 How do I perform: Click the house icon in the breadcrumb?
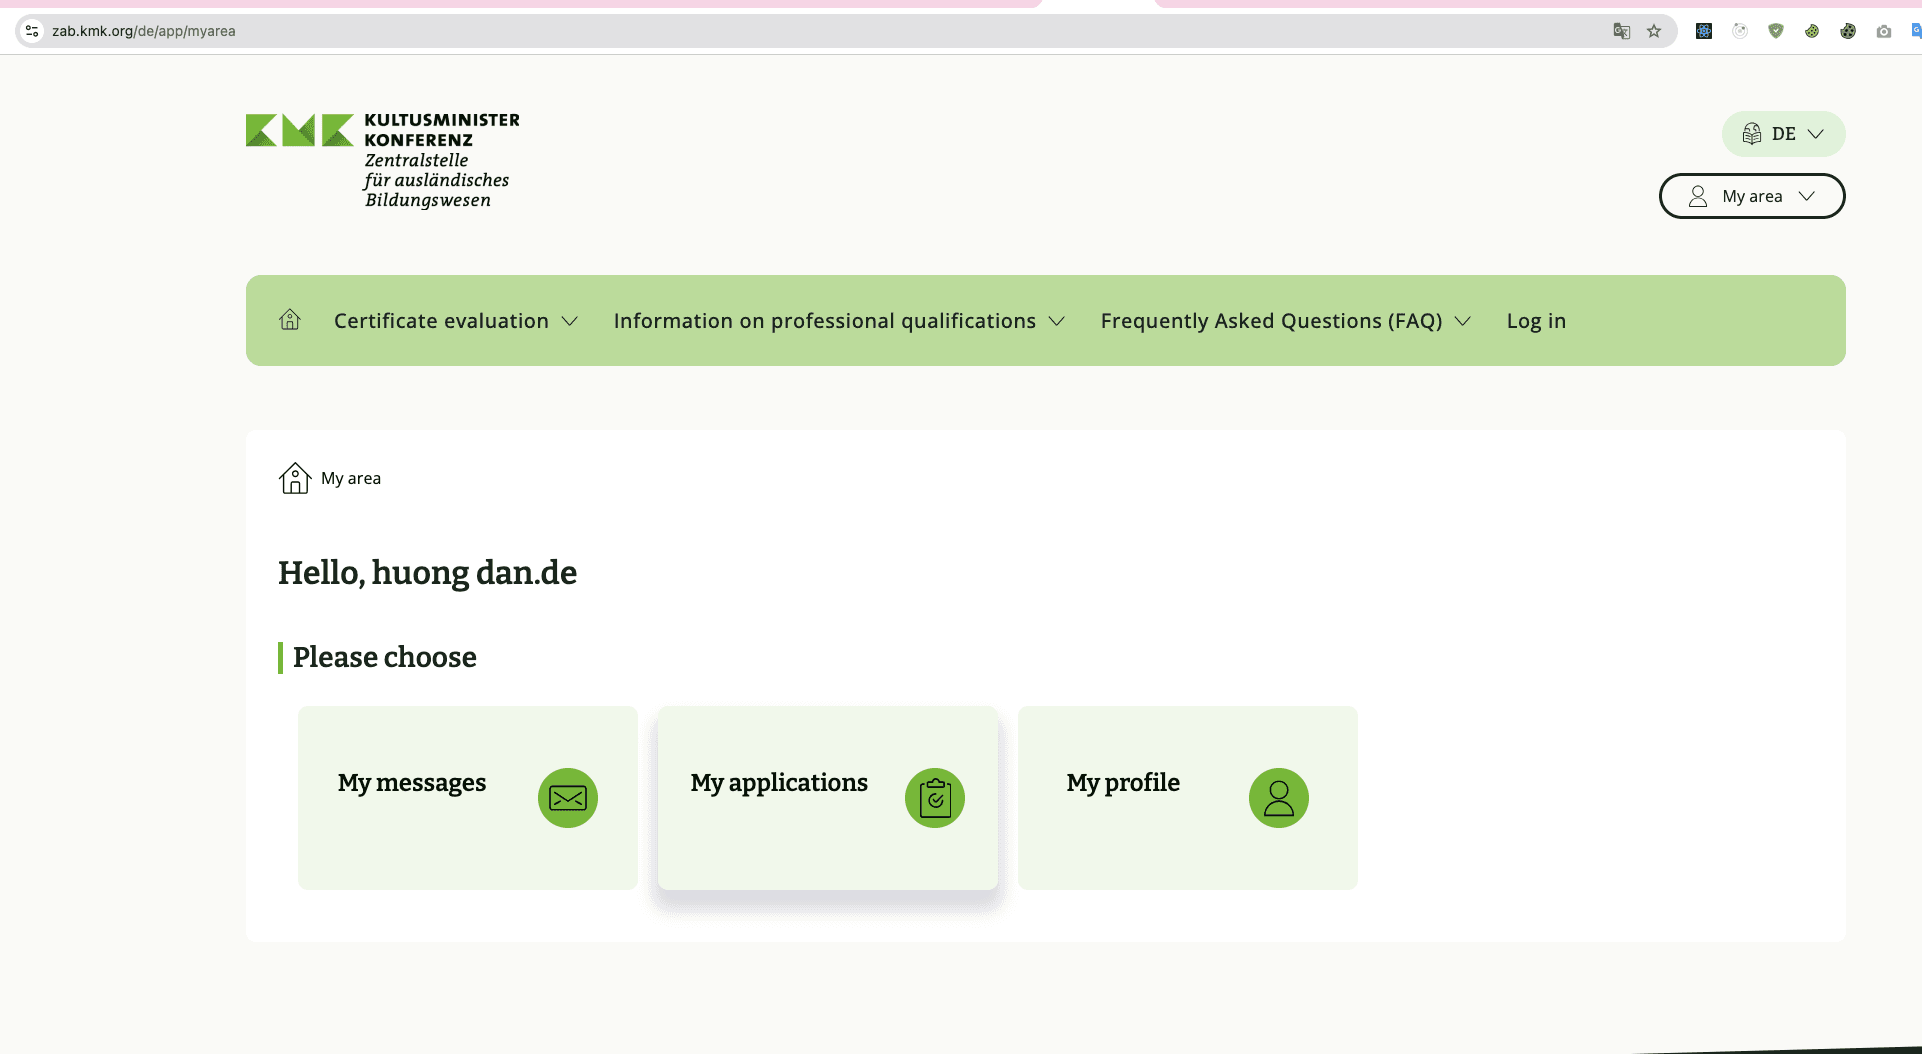pos(295,478)
